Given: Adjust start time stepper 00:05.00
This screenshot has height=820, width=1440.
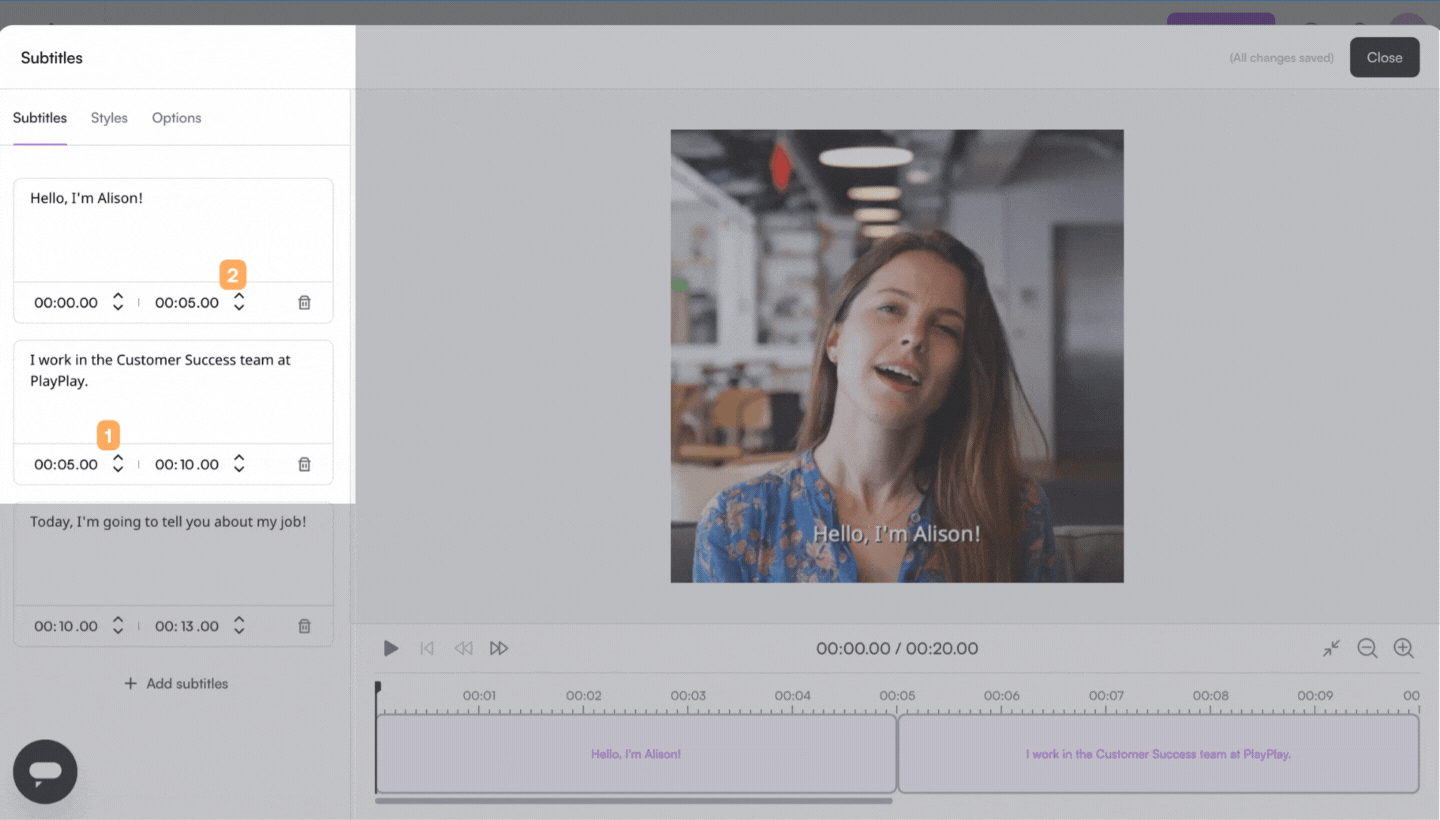Looking at the screenshot, I should tap(118, 464).
